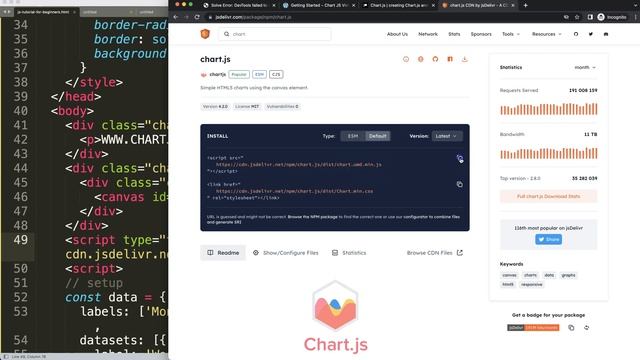The width and height of the screenshot is (640, 360).
Task: Click the first orange circle icon beside chart.js title
Action: (406, 59)
